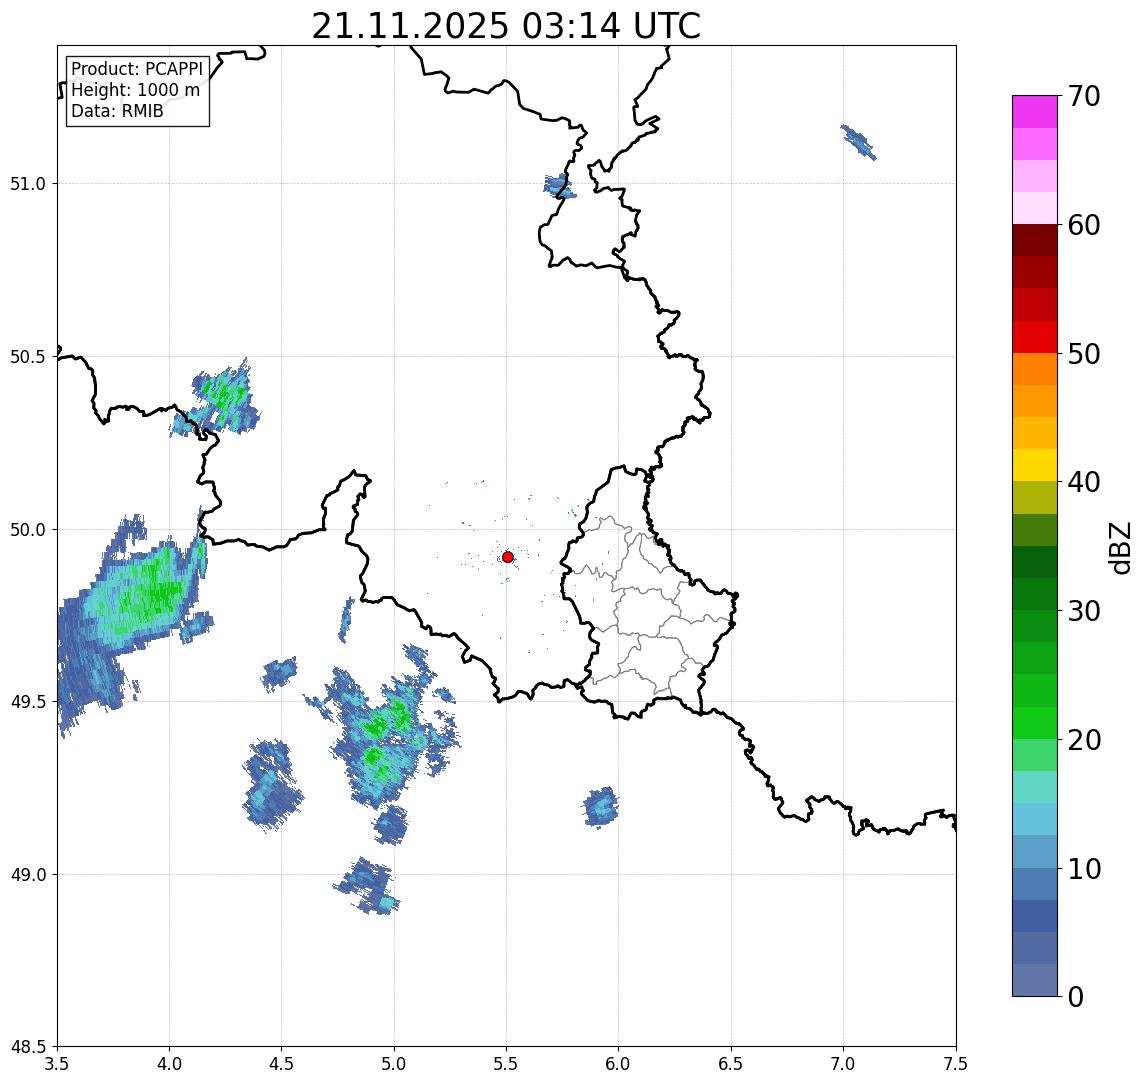Click the 'Product: PCAPPI' legend line
The image size is (1145, 1084).
[x=137, y=69]
